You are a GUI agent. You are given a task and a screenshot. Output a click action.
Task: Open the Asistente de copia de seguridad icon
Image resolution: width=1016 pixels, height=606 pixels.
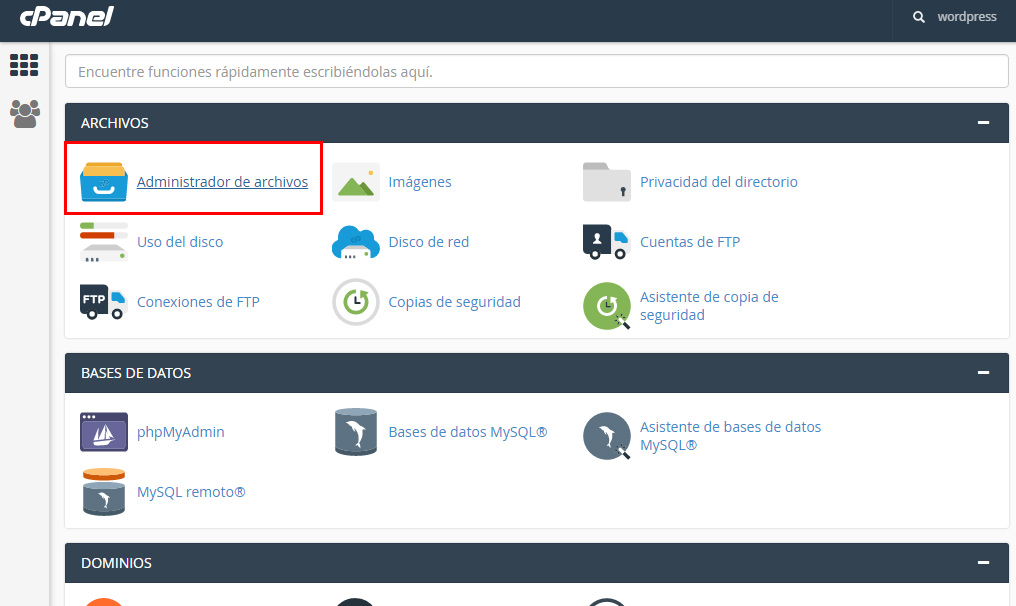pos(606,306)
